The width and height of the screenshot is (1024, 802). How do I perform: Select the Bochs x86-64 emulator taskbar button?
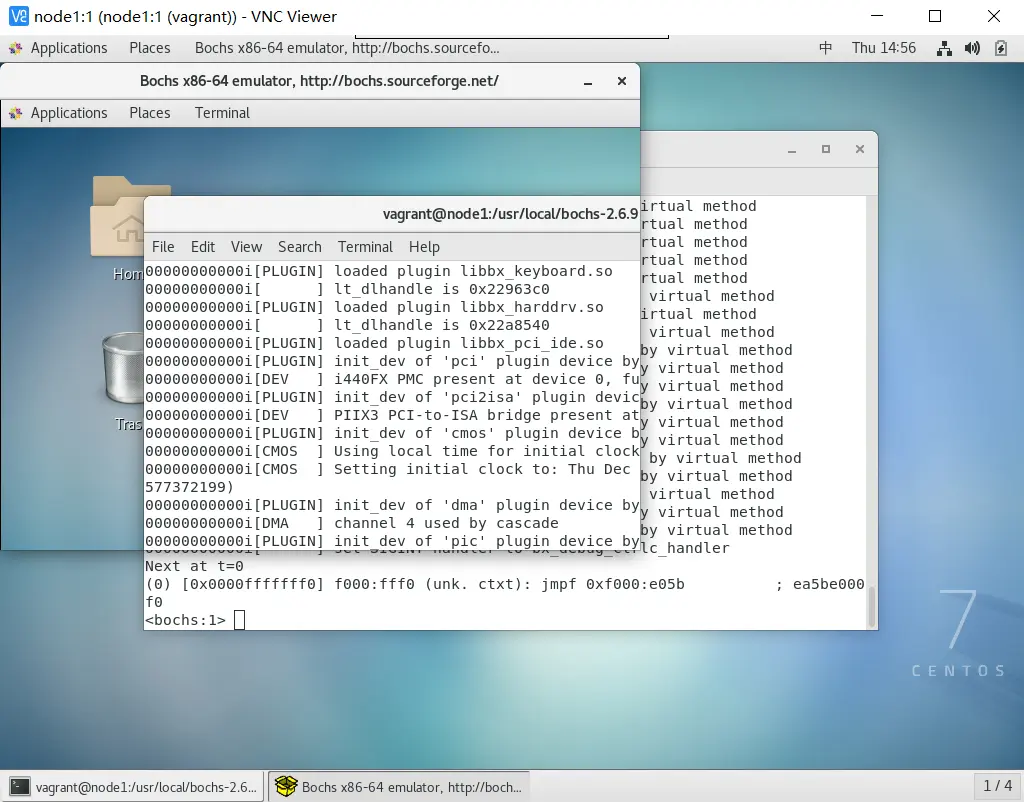point(399,787)
